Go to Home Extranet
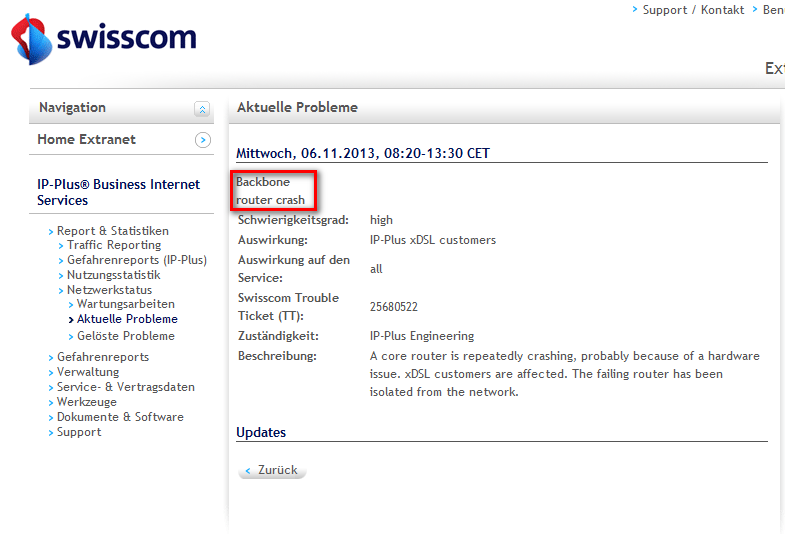Image resolution: width=785 pixels, height=548 pixels. point(86,140)
